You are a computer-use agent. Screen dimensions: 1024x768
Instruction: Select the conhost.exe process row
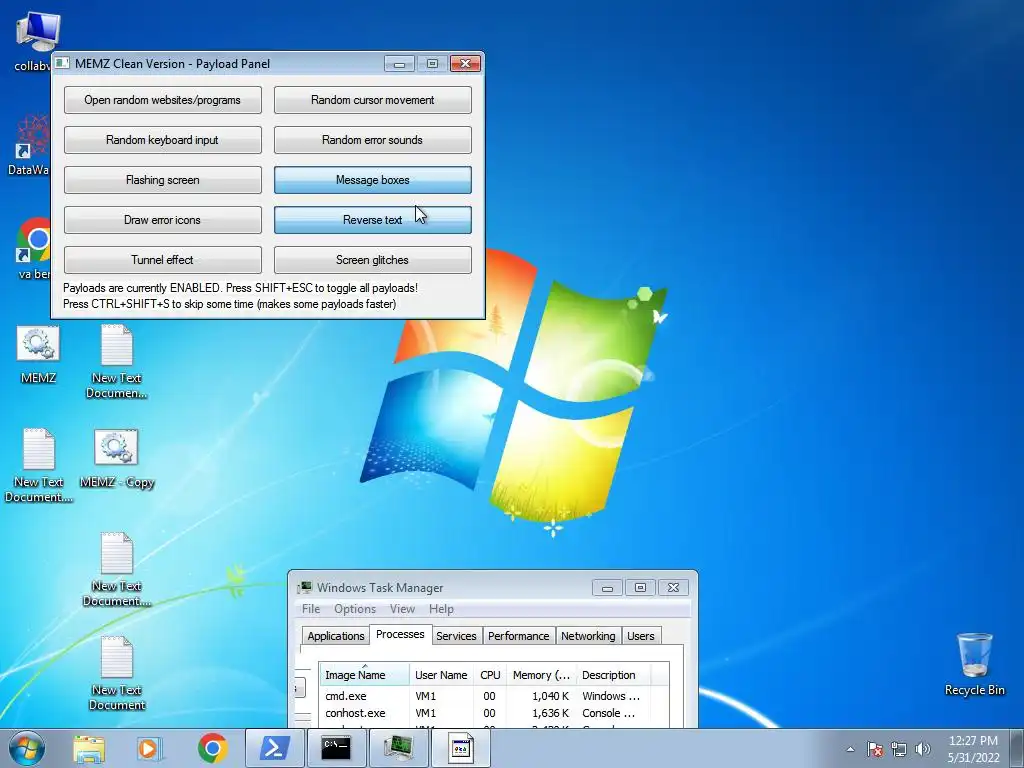[x=494, y=713]
